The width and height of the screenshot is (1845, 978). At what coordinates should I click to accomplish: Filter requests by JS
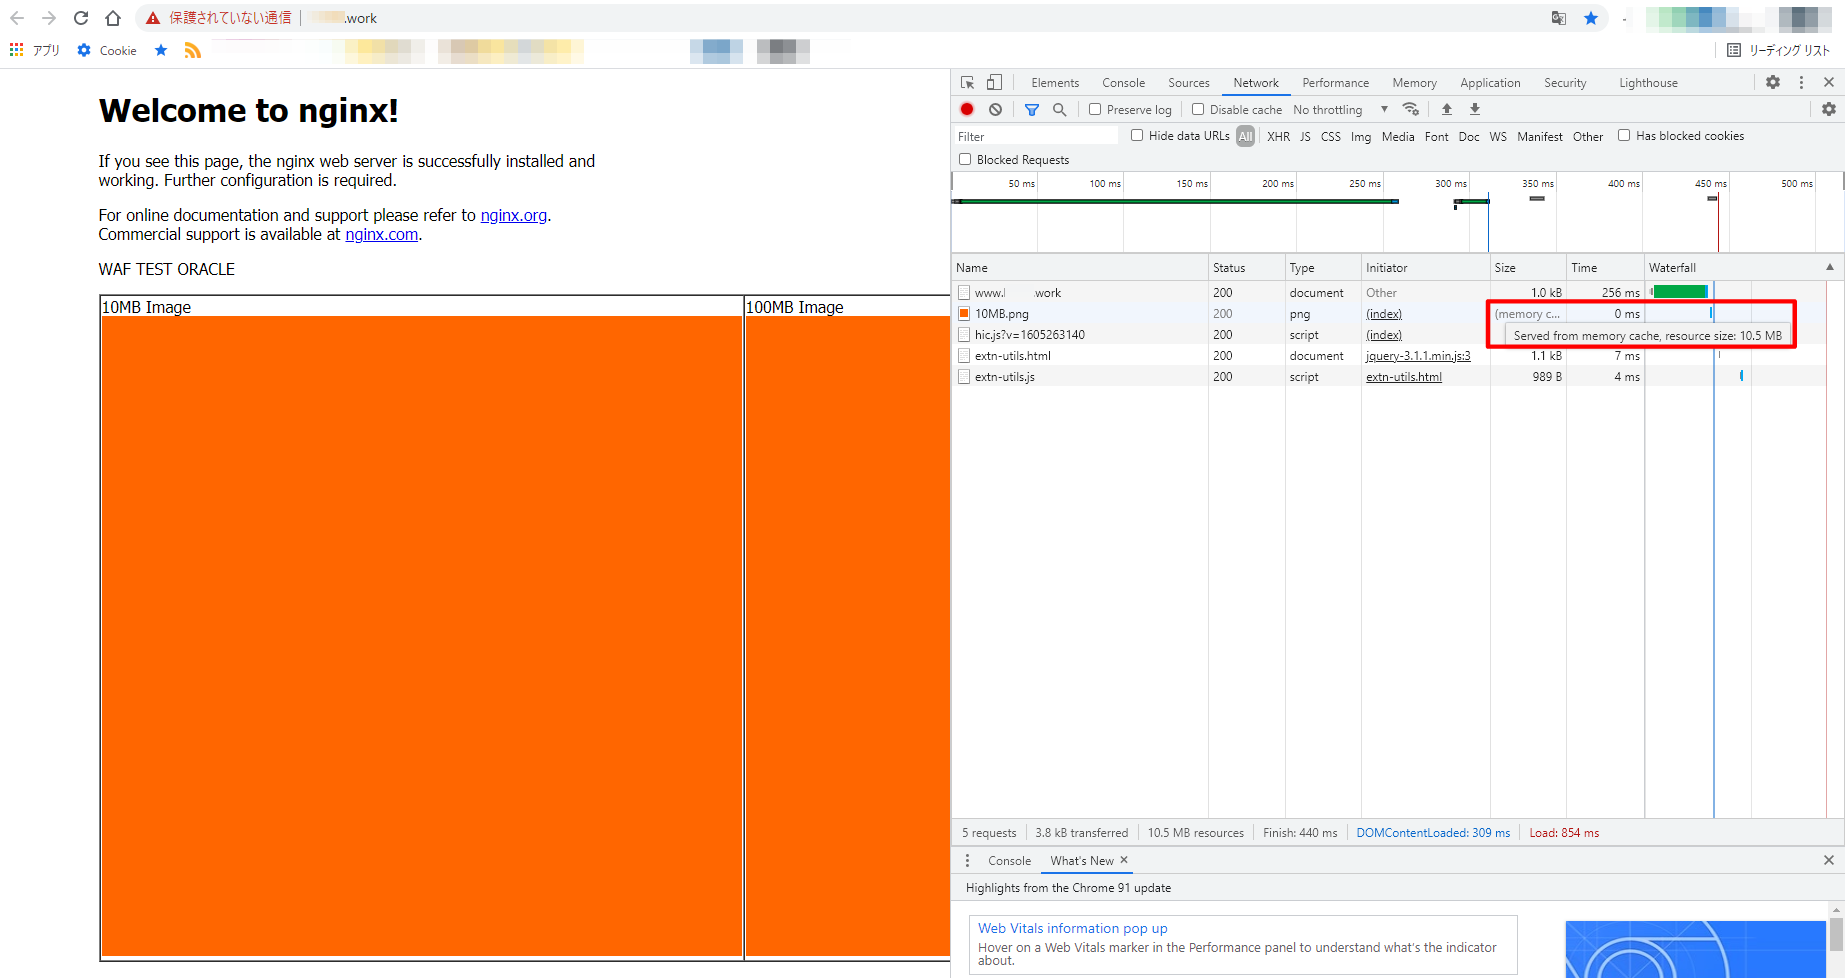(1305, 136)
